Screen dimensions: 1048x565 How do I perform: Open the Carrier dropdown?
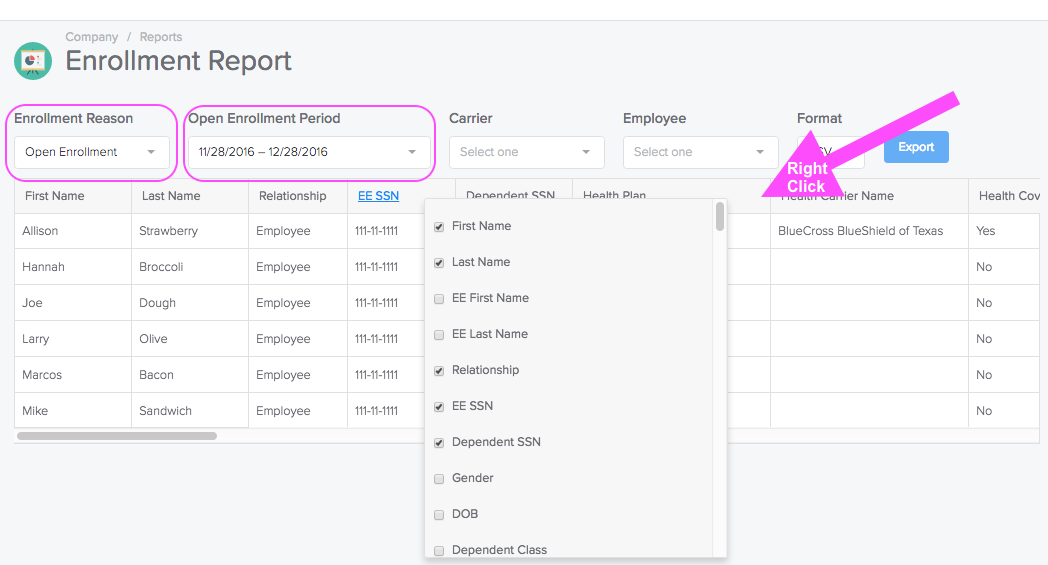tap(527, 152)
